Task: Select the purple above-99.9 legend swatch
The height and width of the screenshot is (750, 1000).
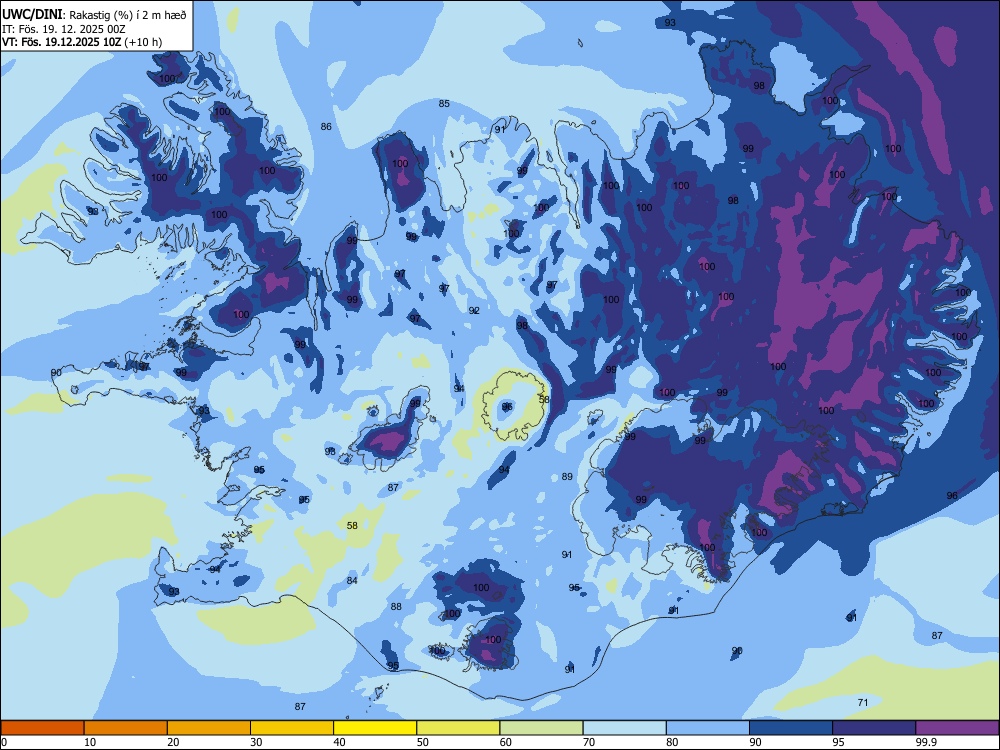Action: [x=957, y=728]
